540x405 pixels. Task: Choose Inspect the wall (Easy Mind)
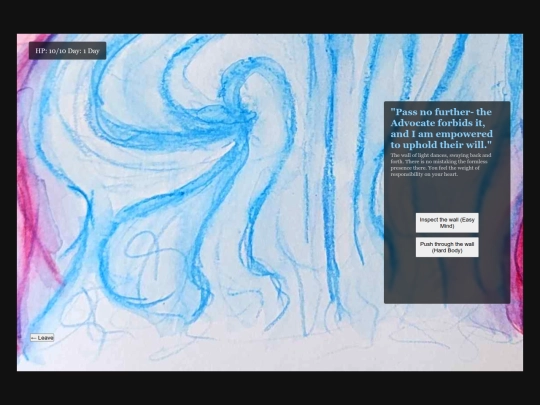[x=447, y=223]
